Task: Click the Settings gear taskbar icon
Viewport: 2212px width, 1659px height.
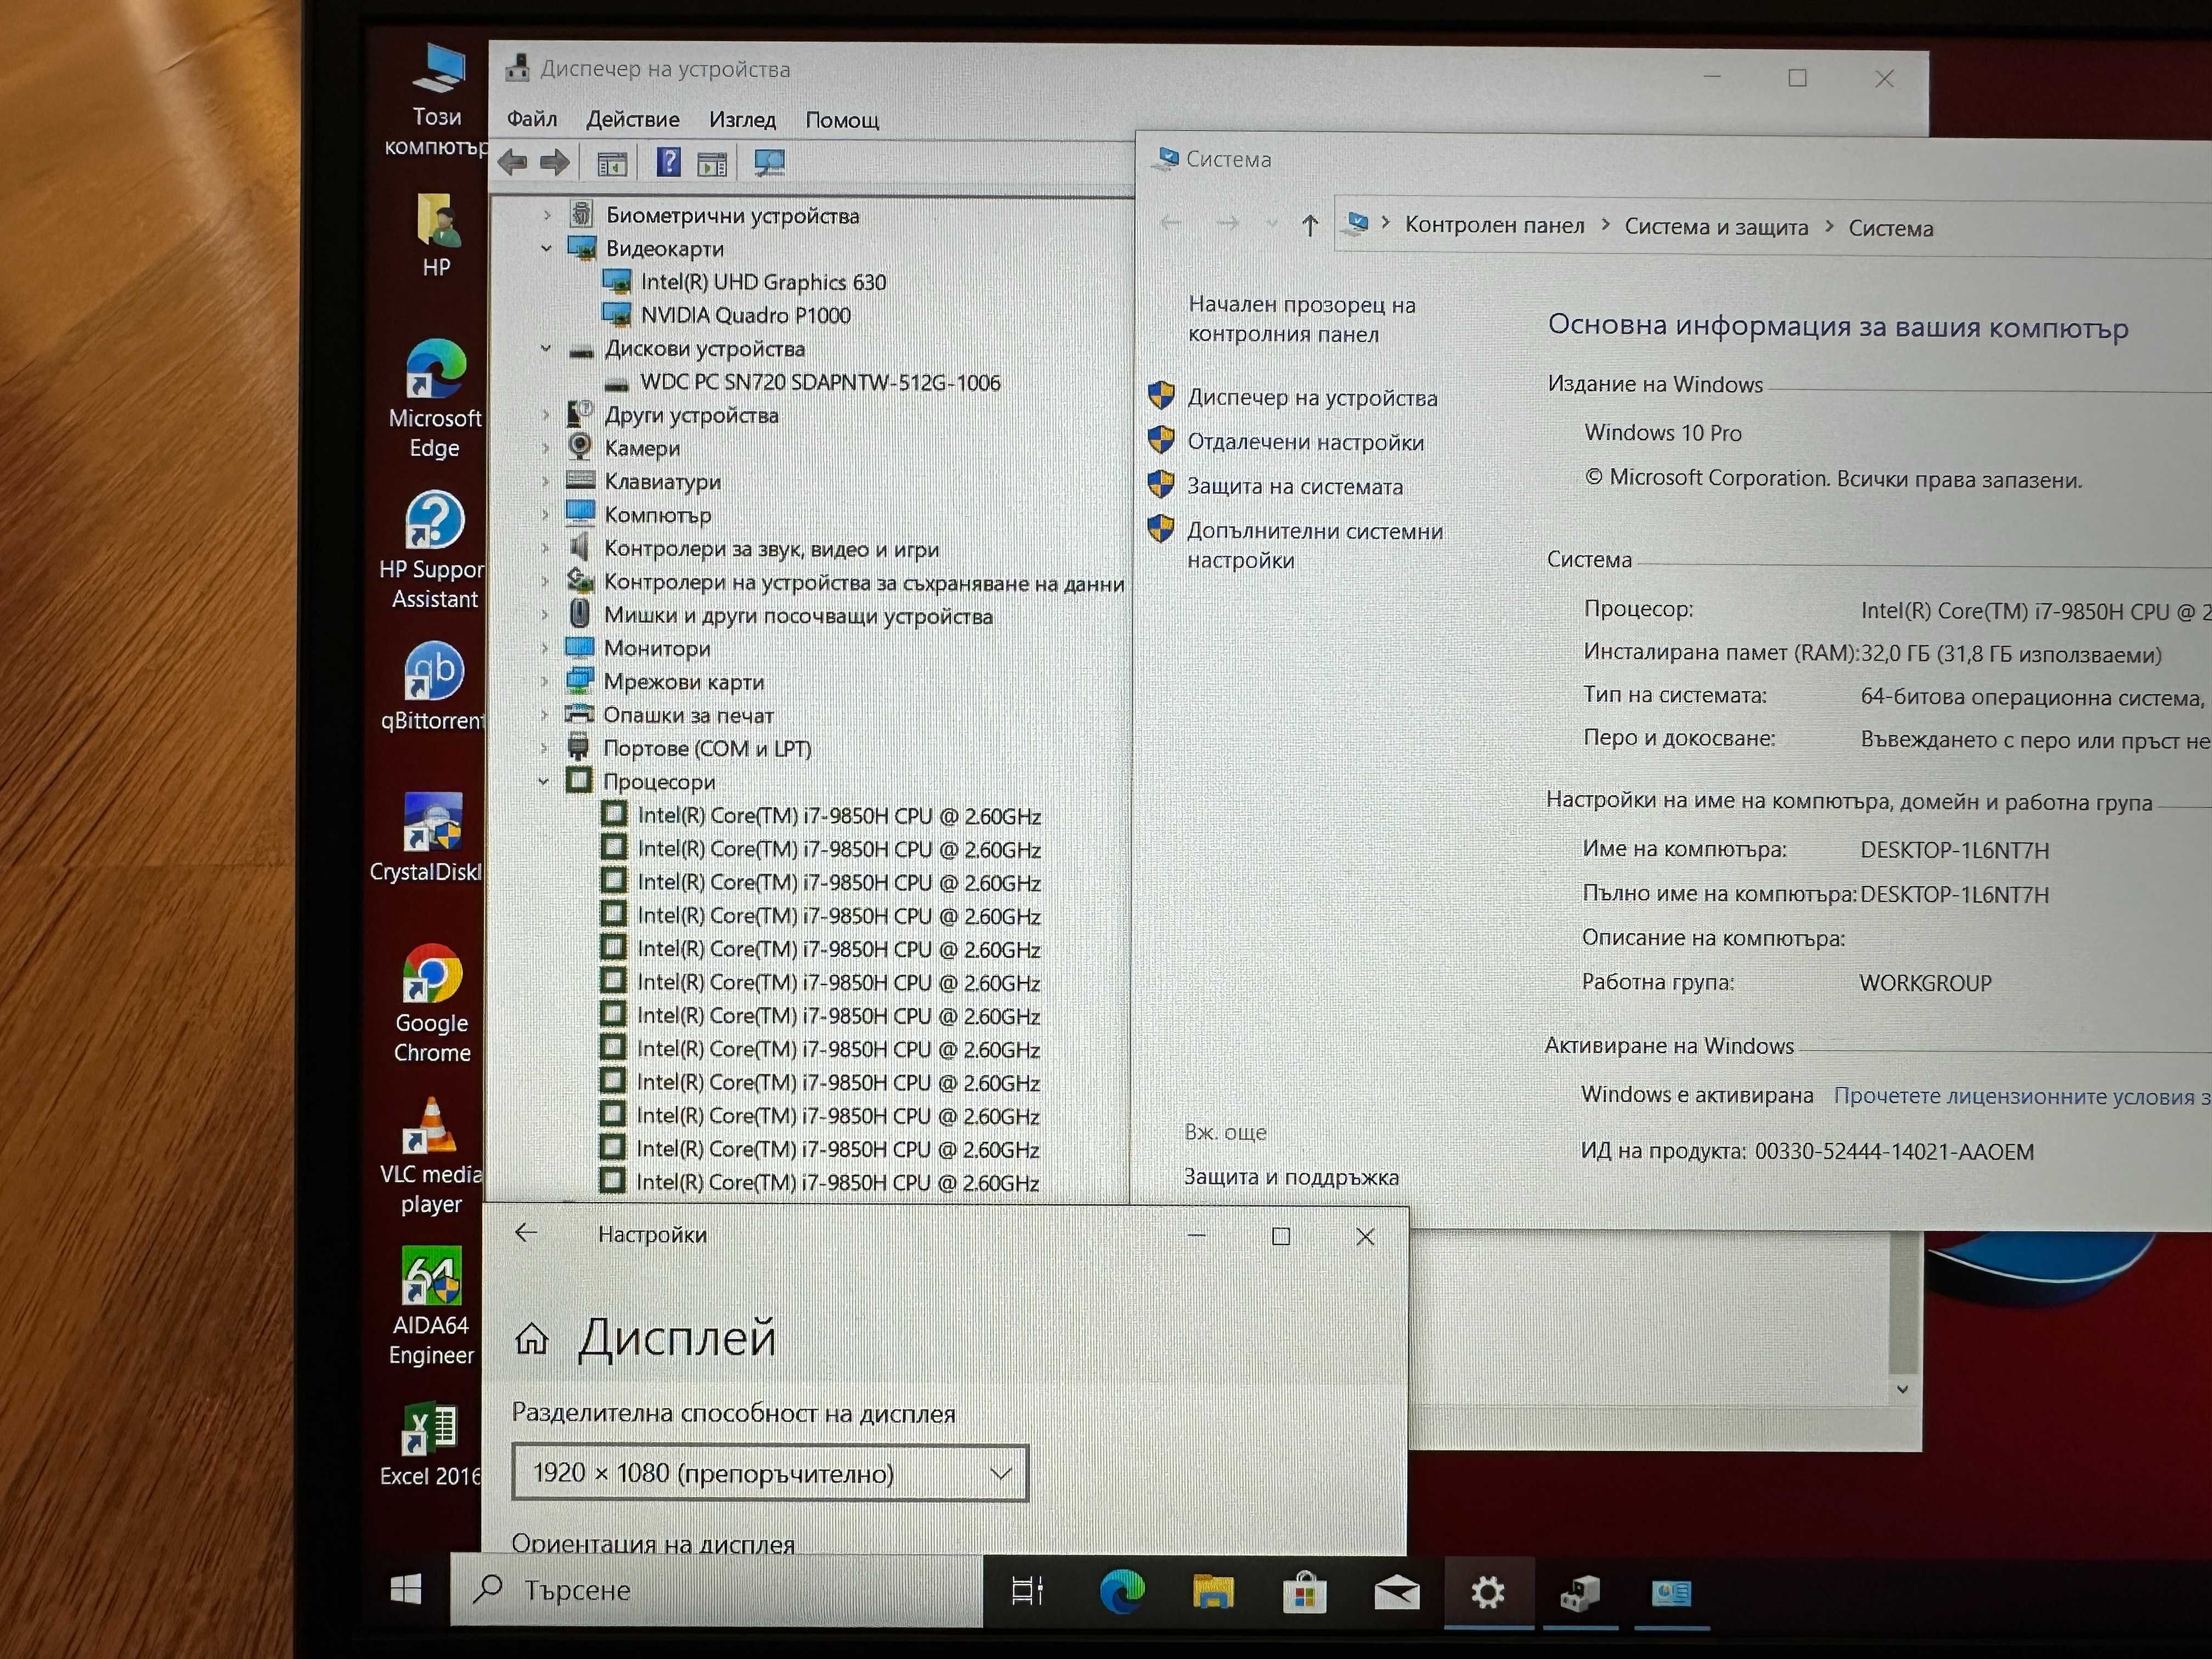Action: tap(1488, 1593)
